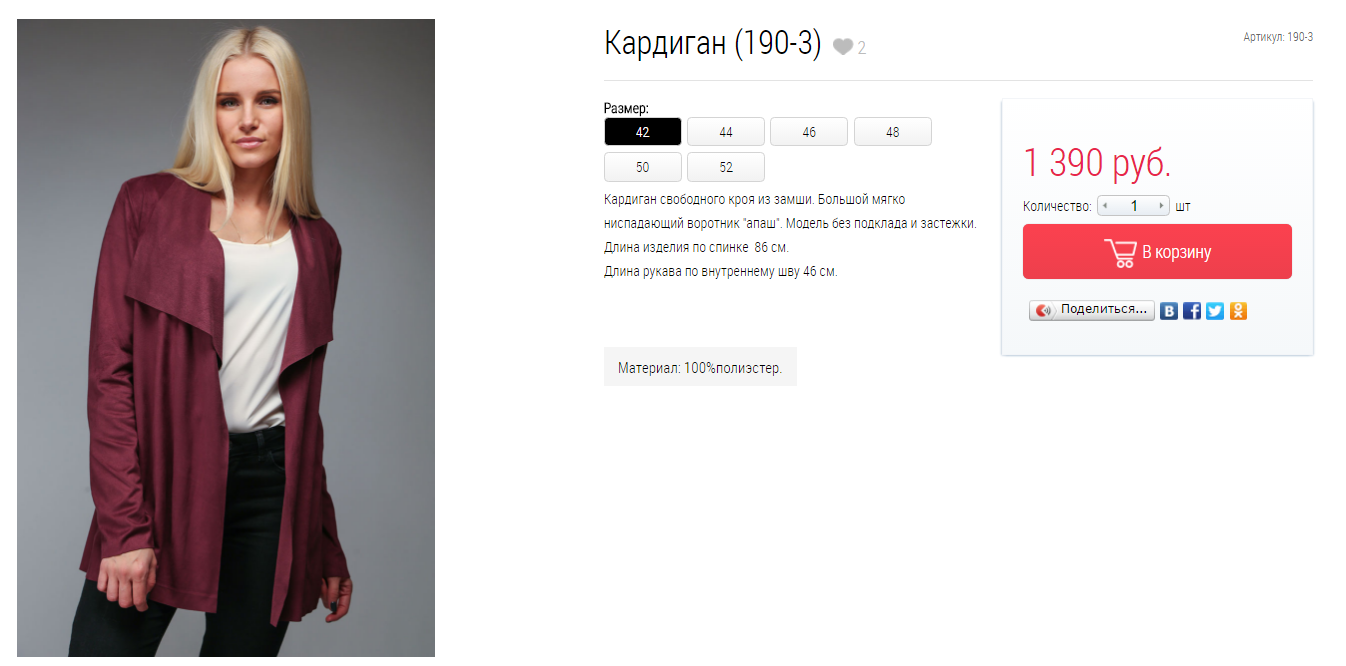Click the quantity input field
1346x666 pixels.
click(x=1133, y=206)
